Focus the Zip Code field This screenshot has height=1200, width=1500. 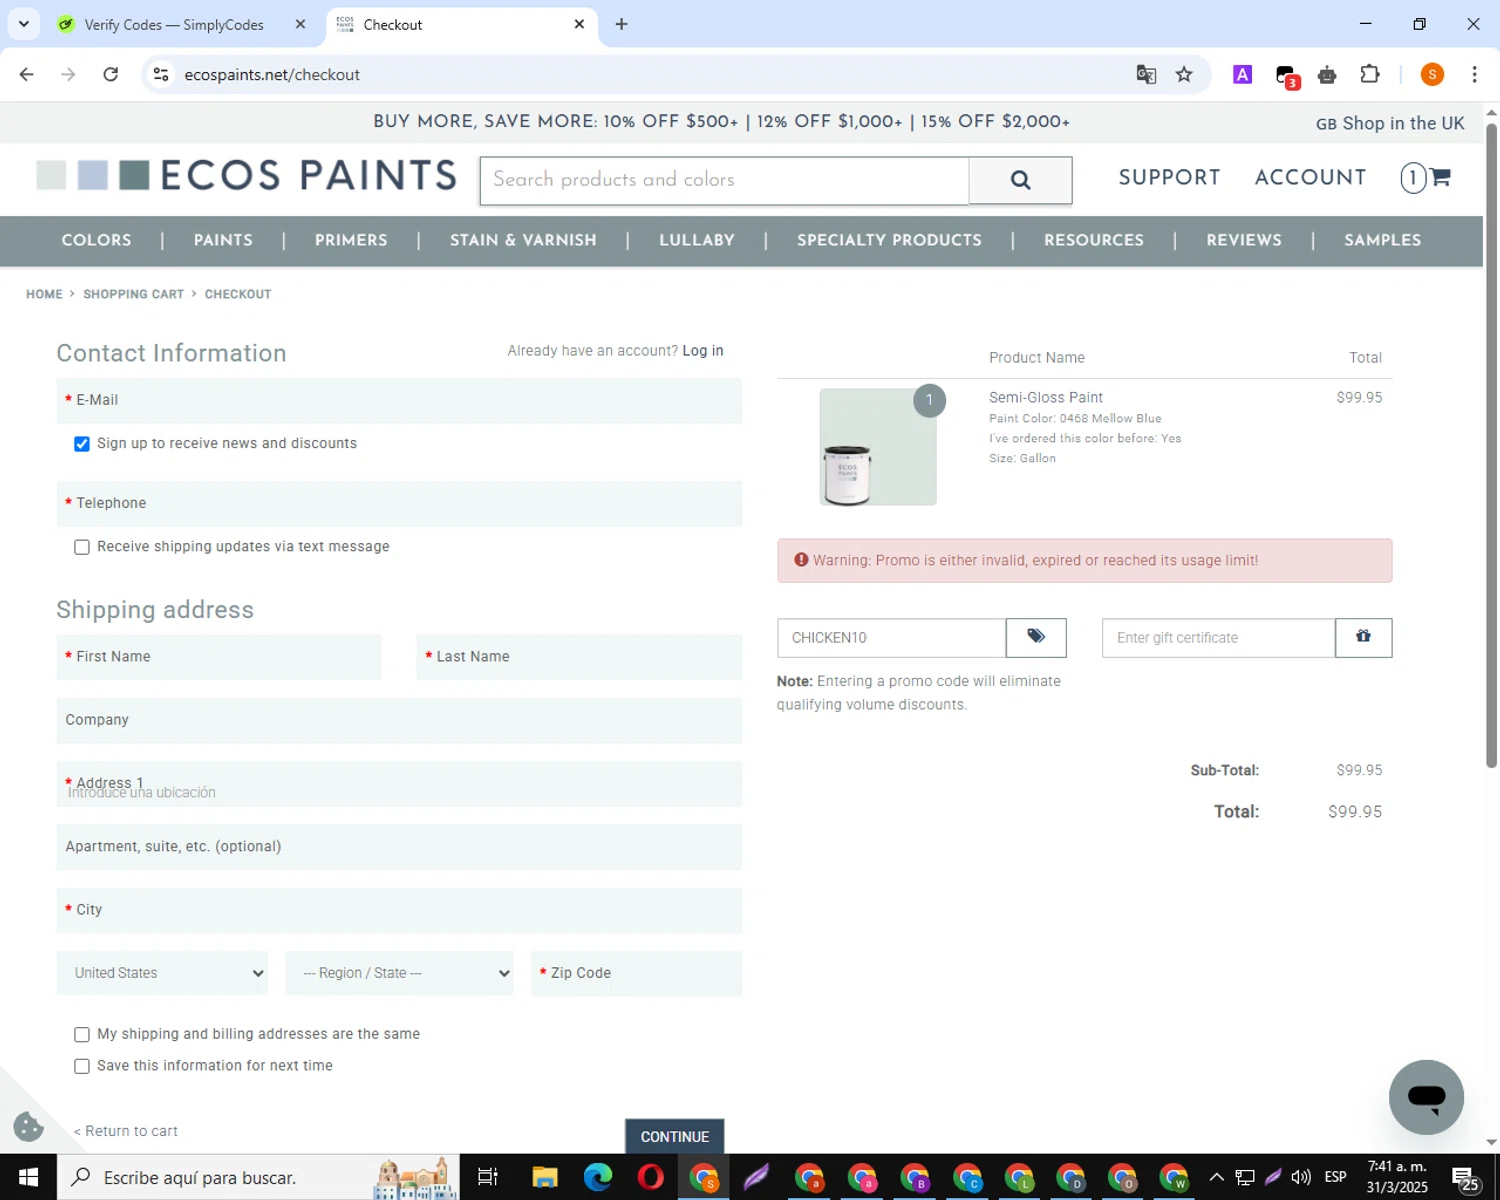click(636, 973)
